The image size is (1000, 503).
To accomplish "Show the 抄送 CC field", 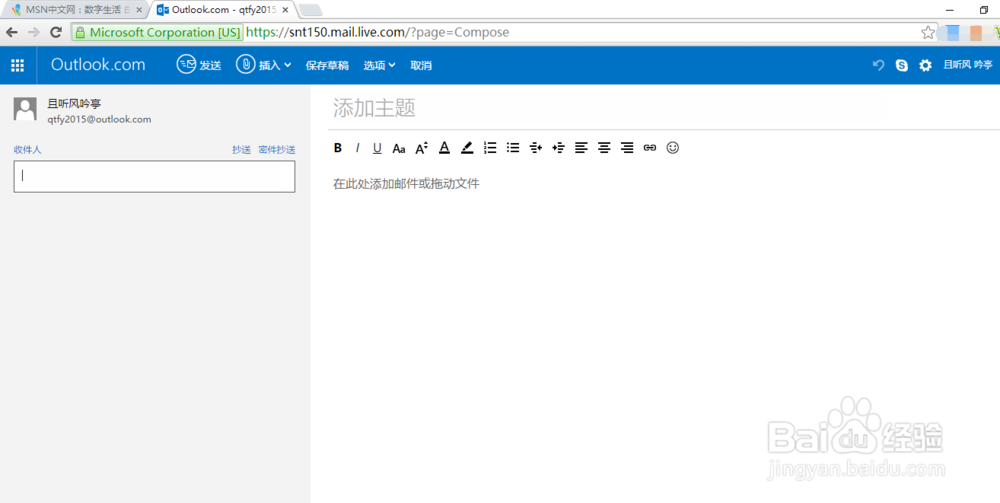I will [x=242, y=150].
